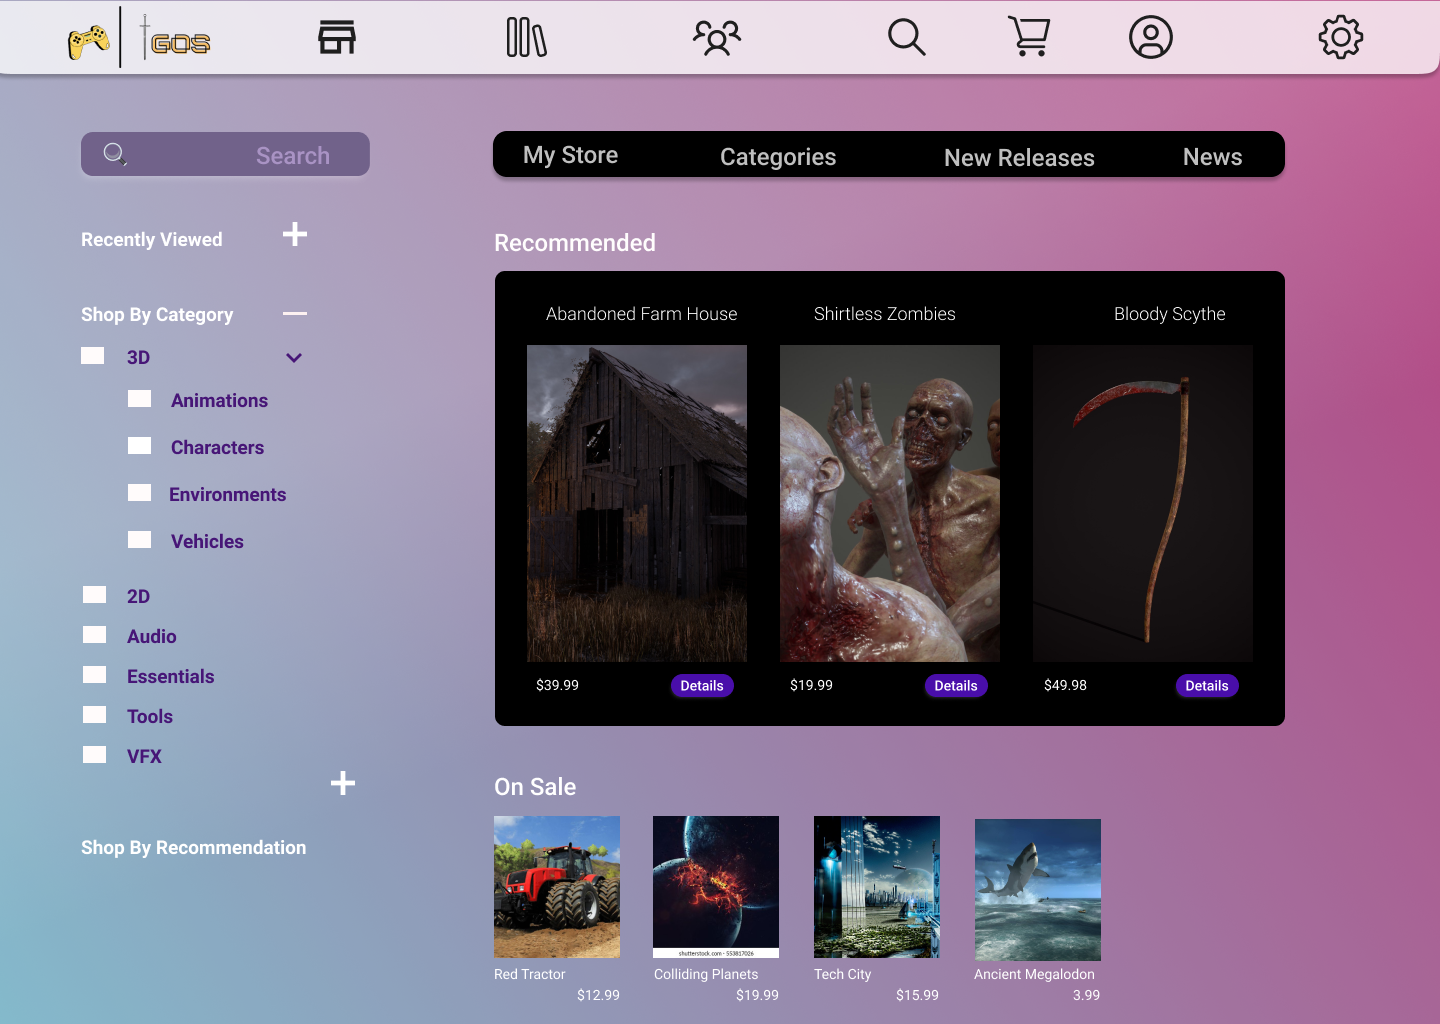
Task: Check the 3D category checkbox
Action: [93, 356]
